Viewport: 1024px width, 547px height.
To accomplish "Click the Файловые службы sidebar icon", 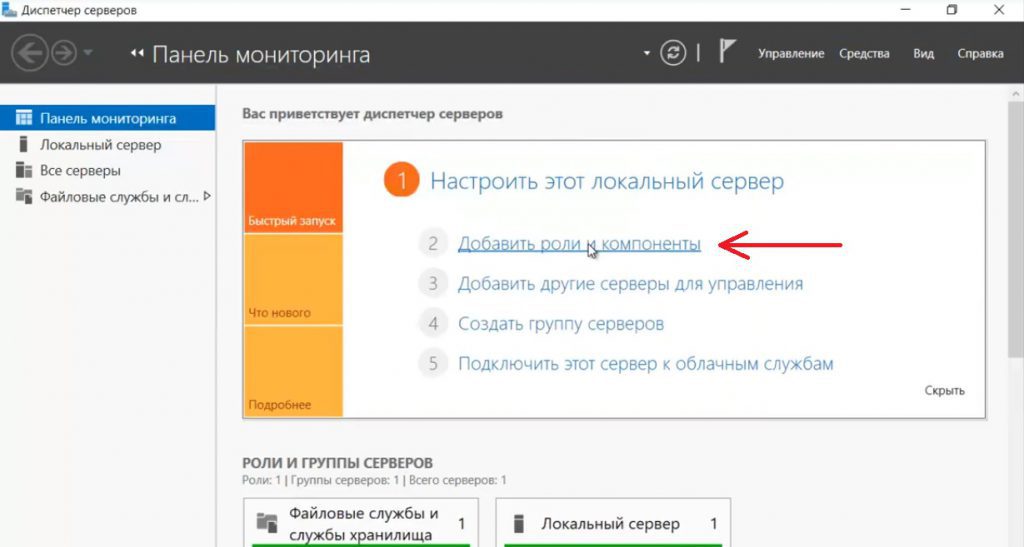I will coord(24,197).
